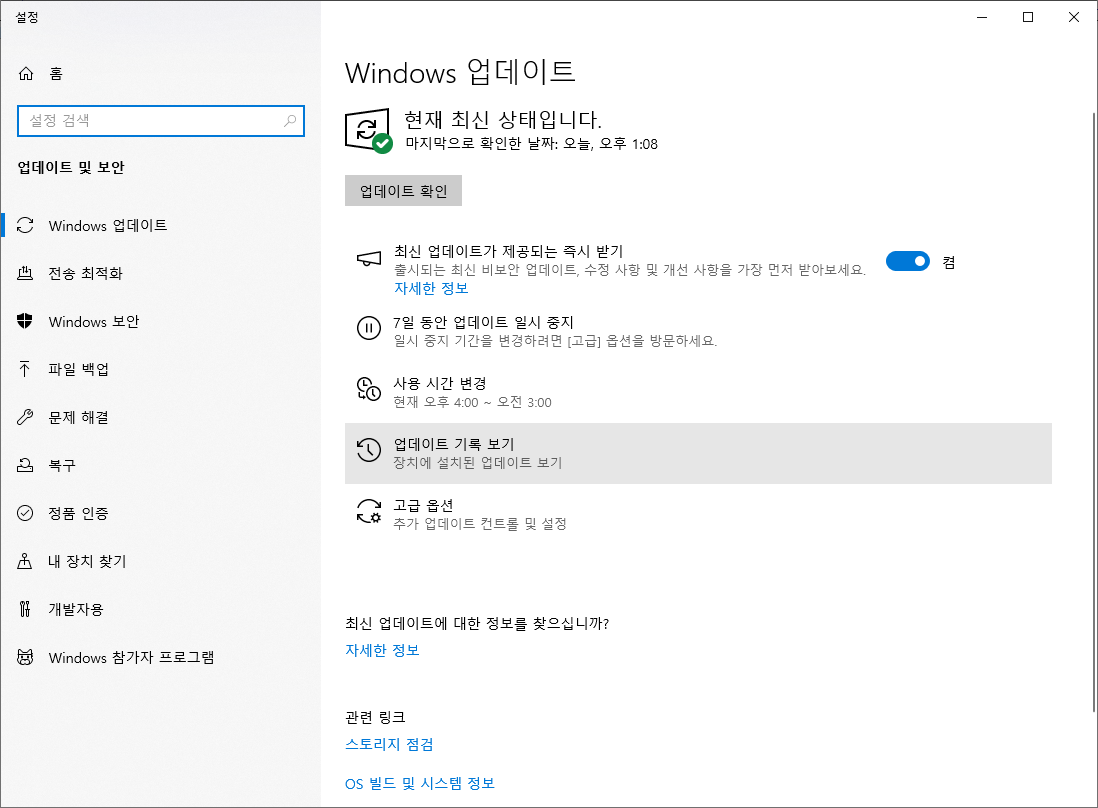The height and width of the screenshot is (808, 1098).
Task: Click 현재 오후 4:00 ~ 오전 3:00 text
Action: (472, 402)
